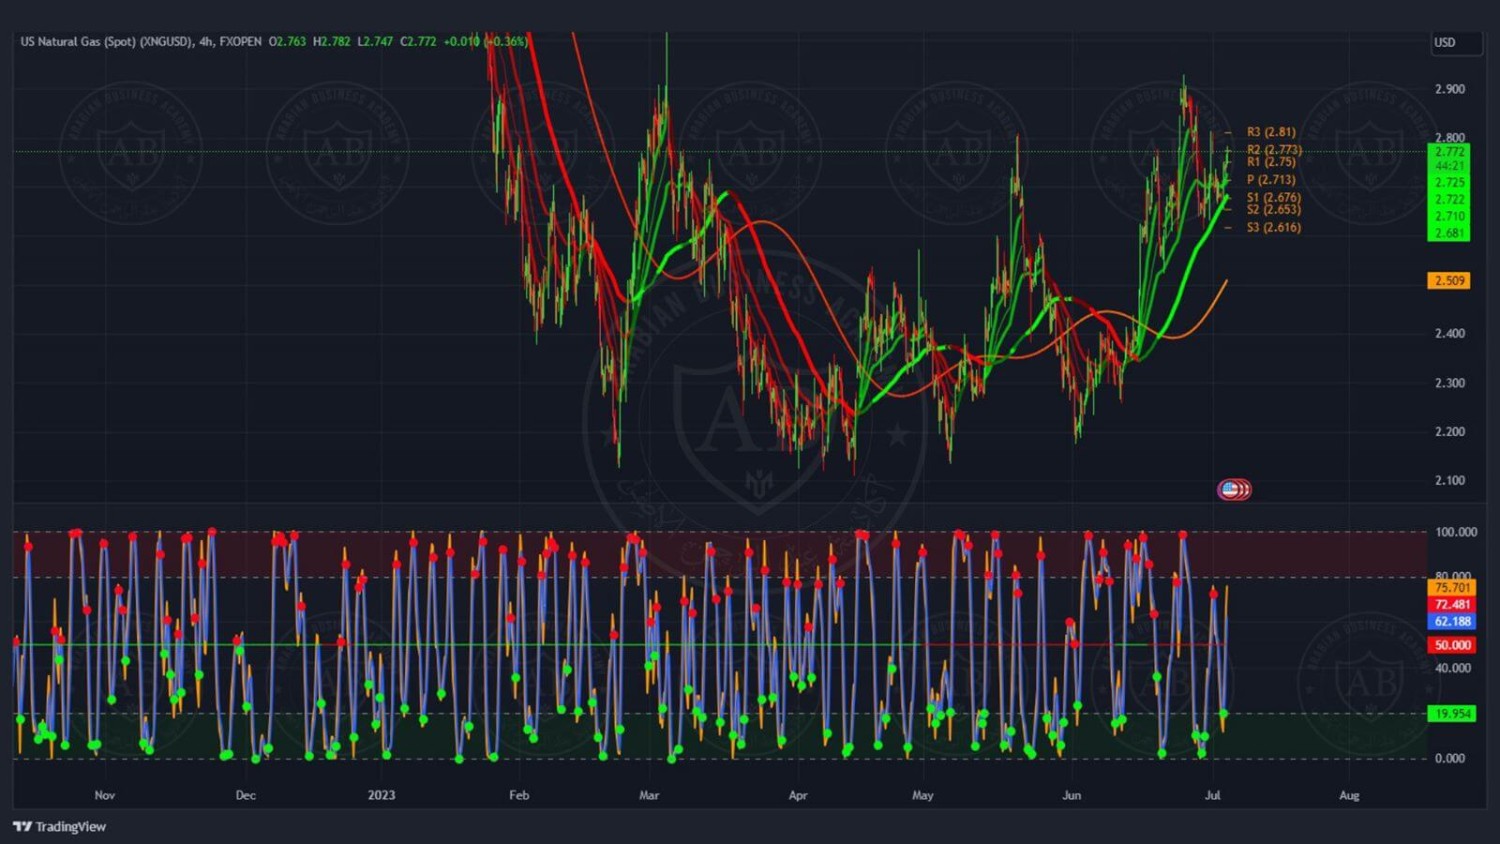The image size is (1500, 844).
Task: Click the +0.010 price change value
Action: [461, 41]
